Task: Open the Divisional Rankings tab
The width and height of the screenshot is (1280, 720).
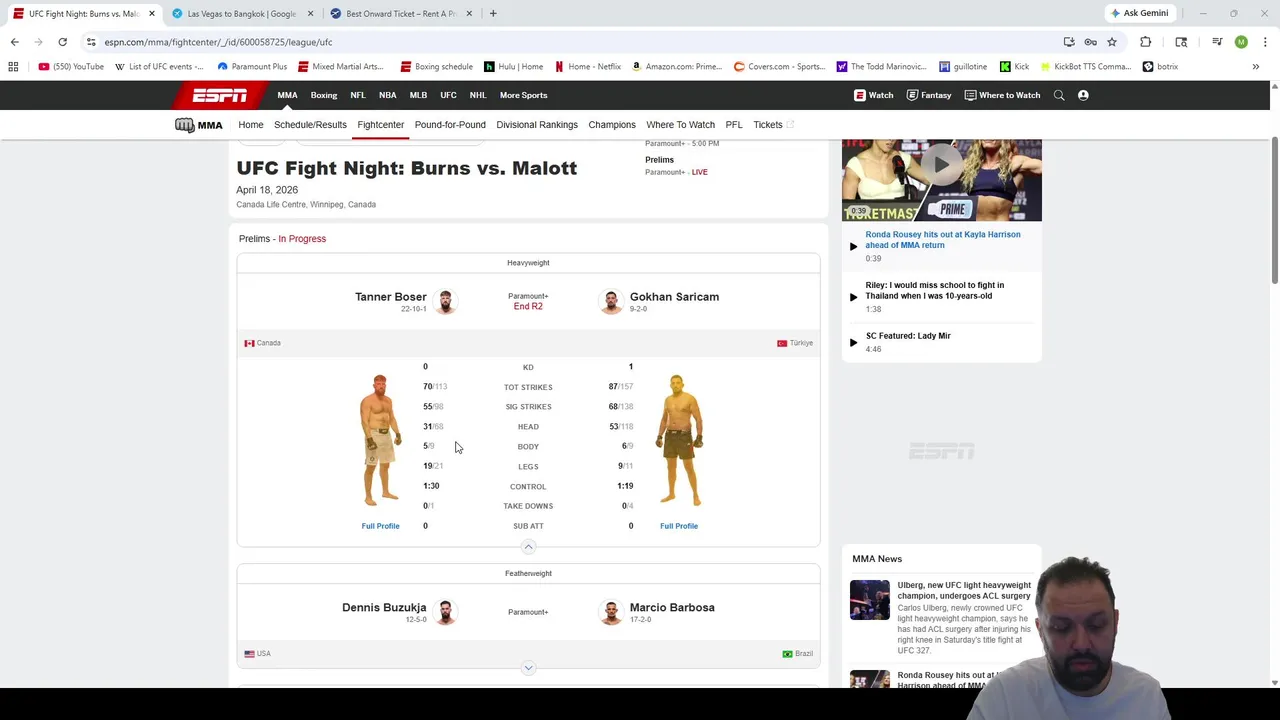Action: [537, 125]
